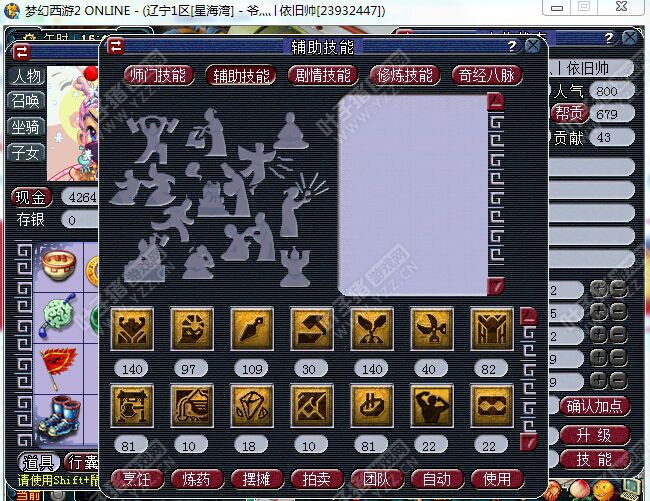The width and height of the screenshot is (650, 501).
Task: Click the 团队 button
Action: tap(377, 479)
